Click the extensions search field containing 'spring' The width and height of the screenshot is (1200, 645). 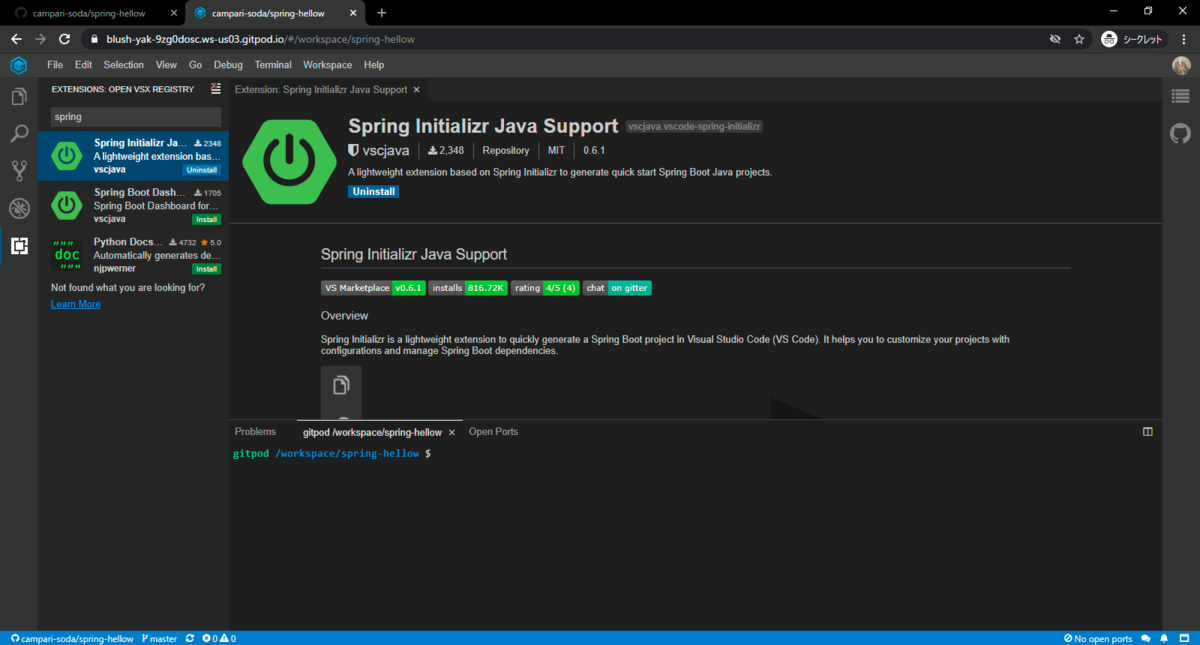tap(136, 117)
